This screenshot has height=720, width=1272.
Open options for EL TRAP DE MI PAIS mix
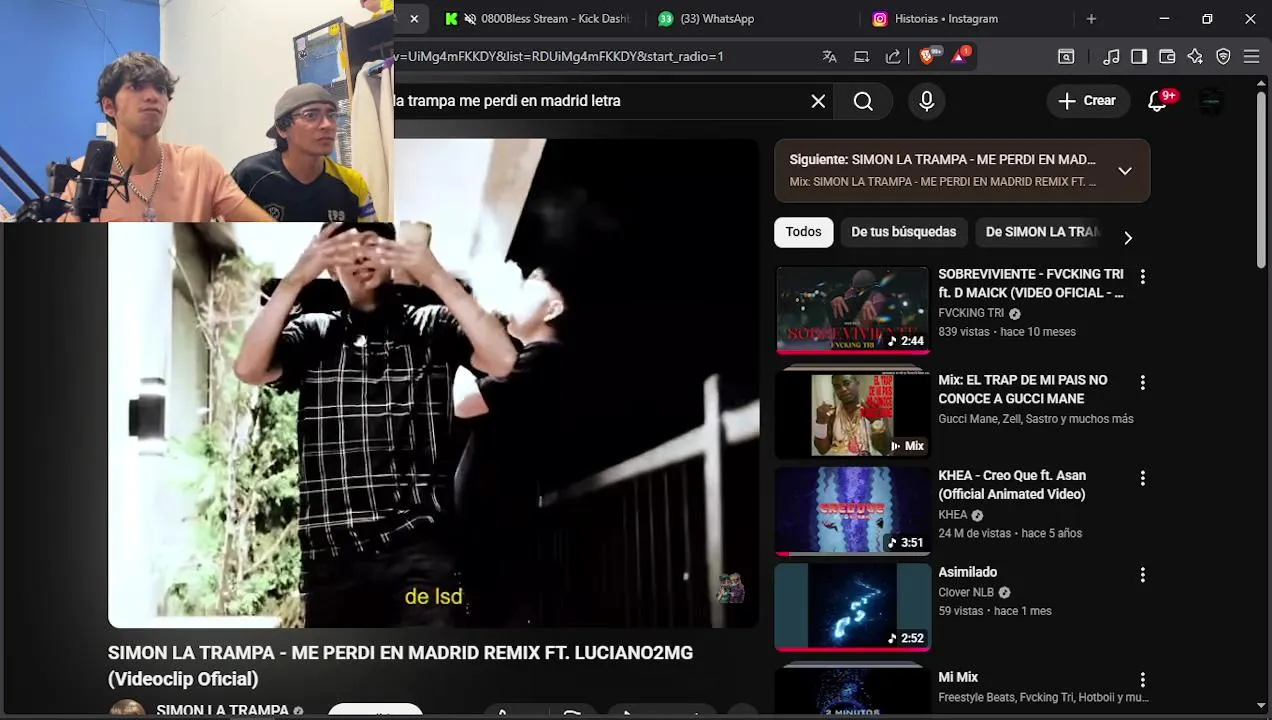(1143, 383)
